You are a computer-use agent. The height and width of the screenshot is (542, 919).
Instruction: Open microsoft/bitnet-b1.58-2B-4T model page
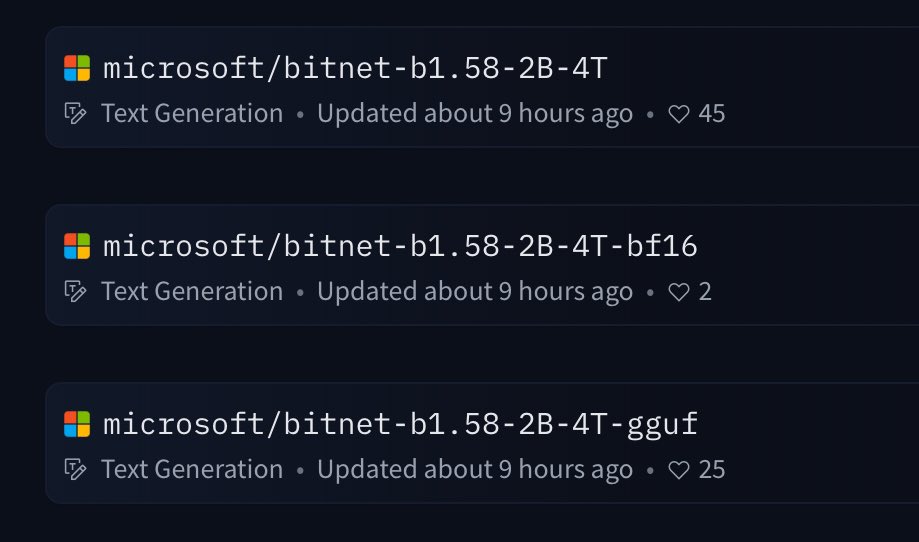pyautogui.click(x=355, y=68)
